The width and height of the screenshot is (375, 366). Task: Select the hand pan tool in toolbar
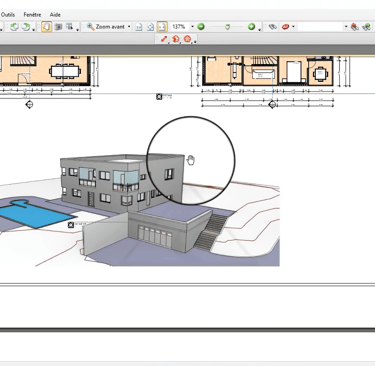47,27
